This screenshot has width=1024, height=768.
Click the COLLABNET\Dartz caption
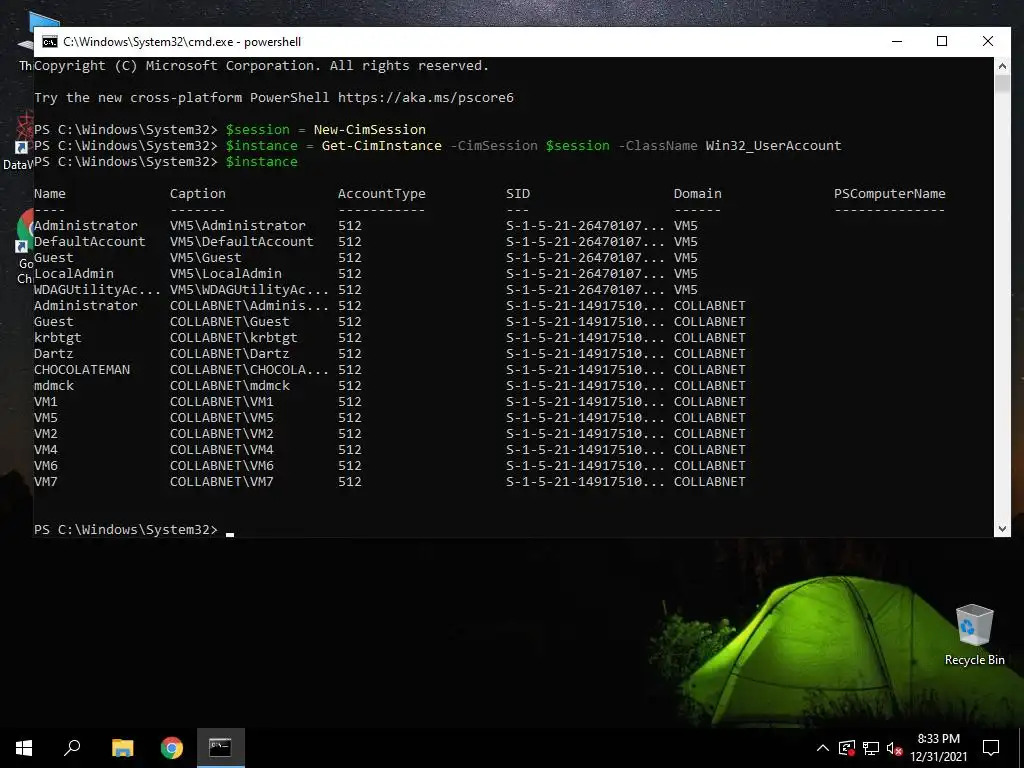[x=229, y=354]
